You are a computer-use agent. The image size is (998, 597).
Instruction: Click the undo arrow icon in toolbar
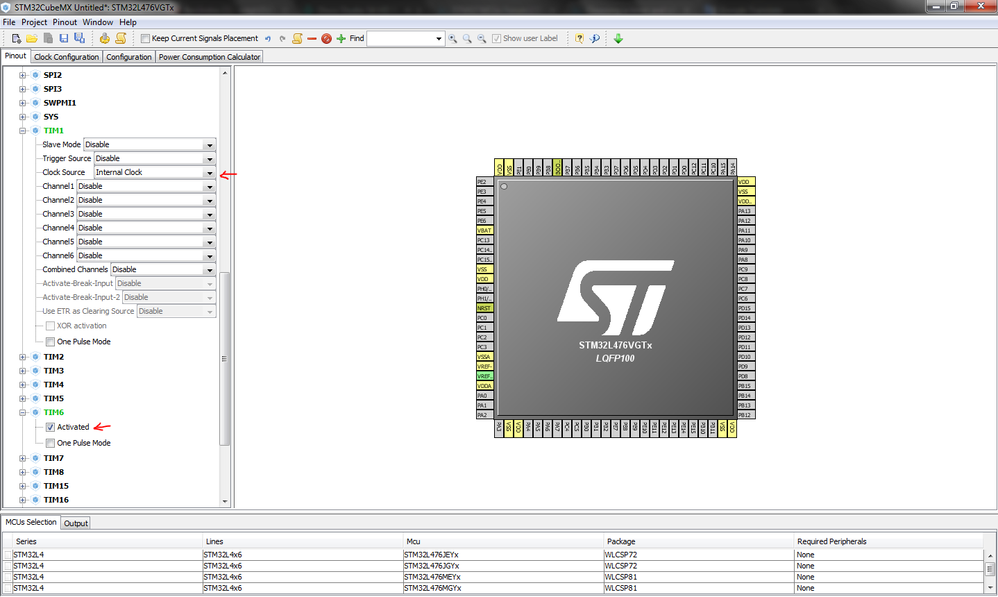(268, 39)
